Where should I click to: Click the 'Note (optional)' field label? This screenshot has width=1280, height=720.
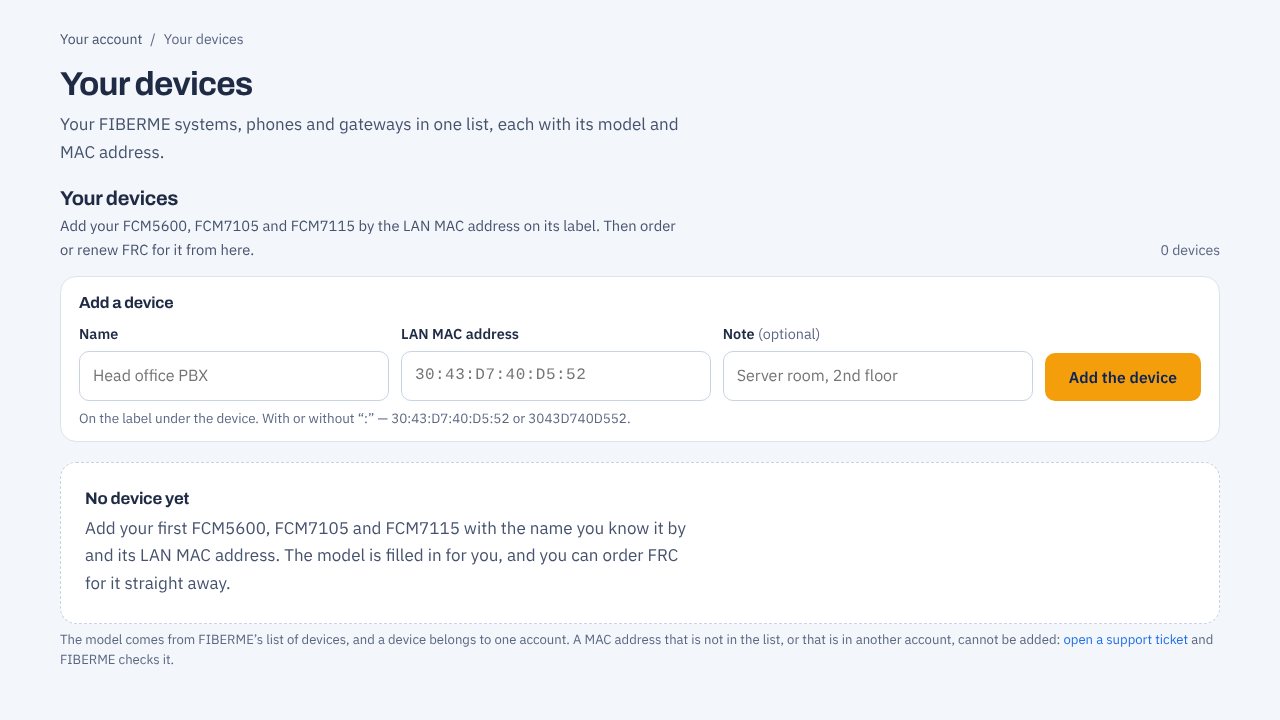(771, 334)
